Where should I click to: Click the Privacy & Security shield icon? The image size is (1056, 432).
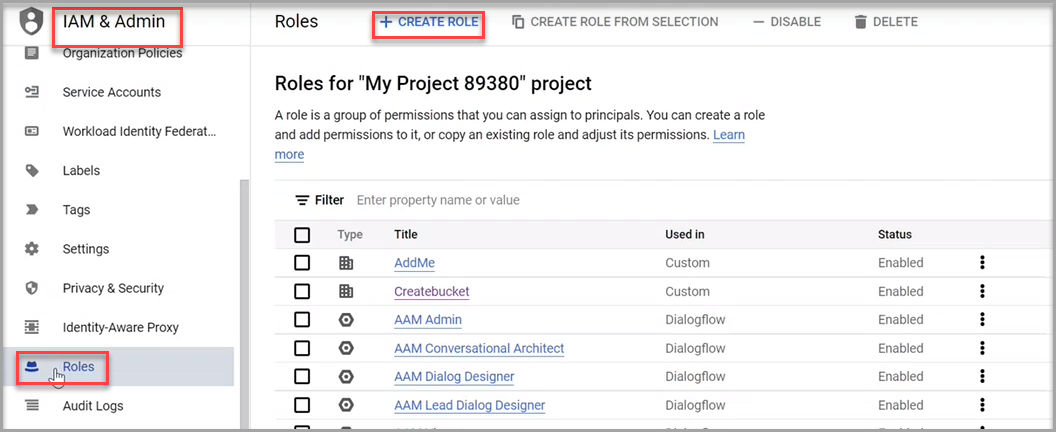point(32,288)
